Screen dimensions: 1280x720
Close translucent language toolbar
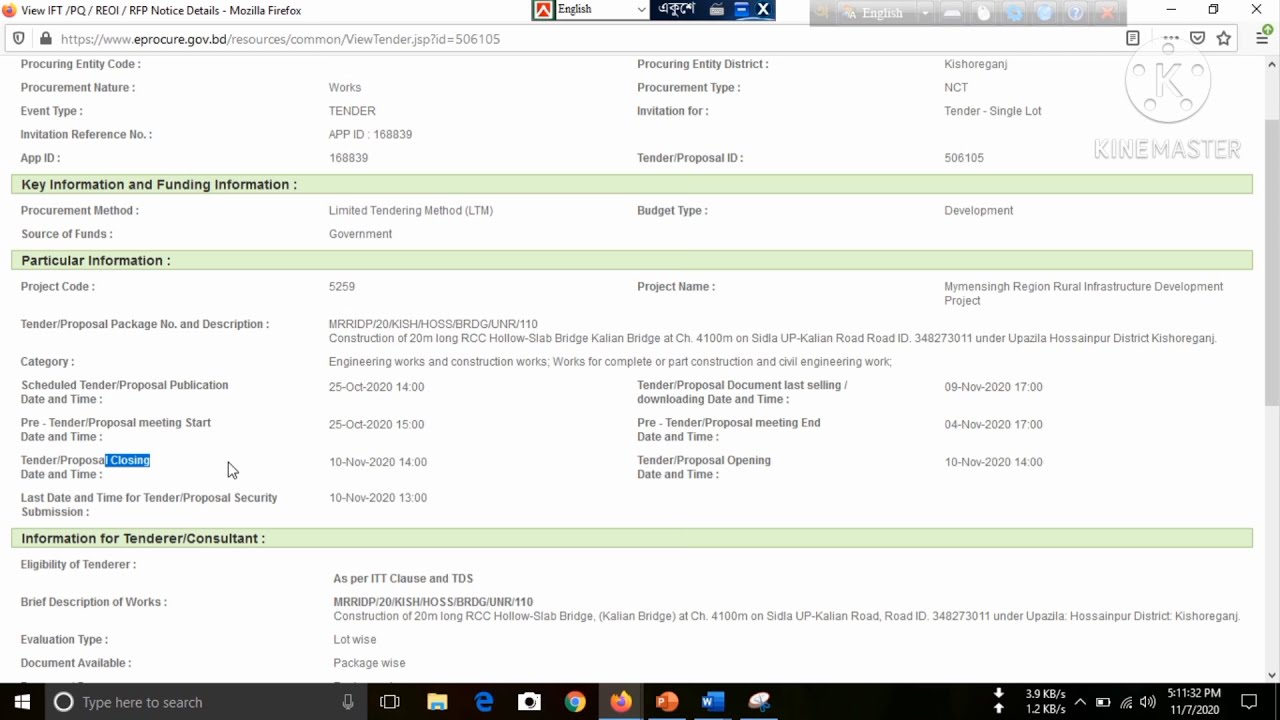click(1107, 13)
